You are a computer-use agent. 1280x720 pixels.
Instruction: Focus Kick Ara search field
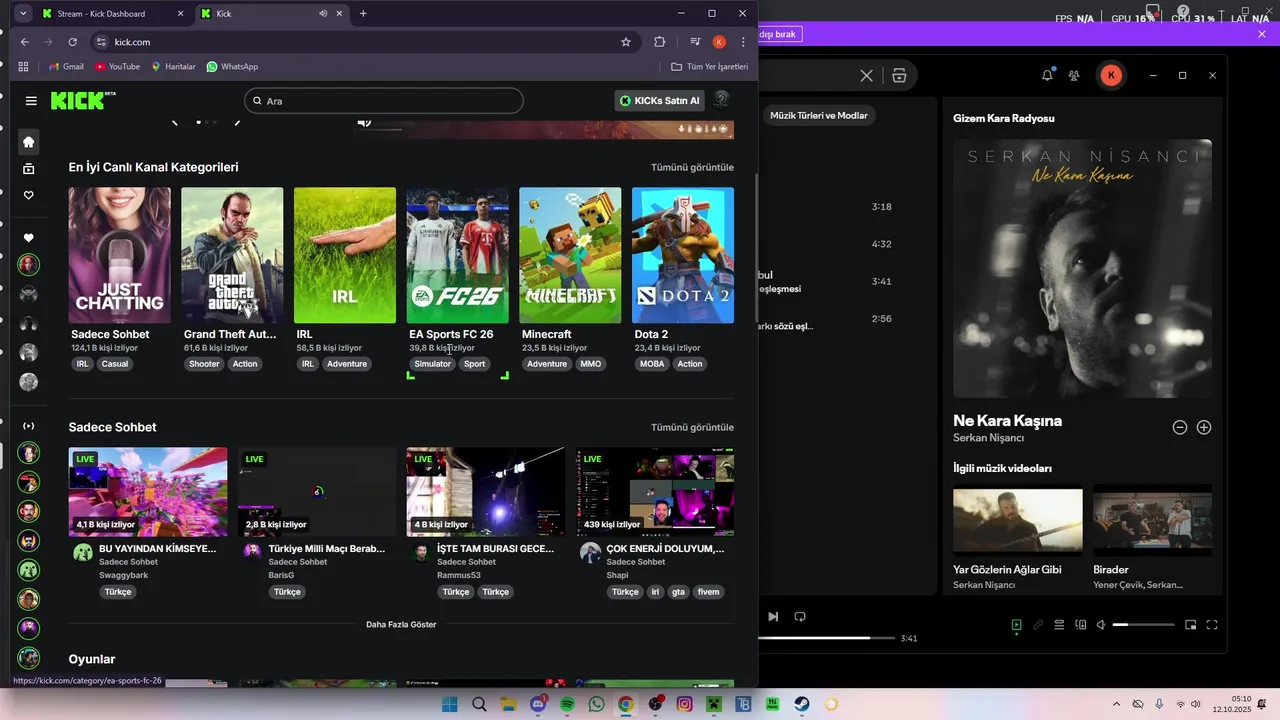pyautogui.click(x=383, y=101)
